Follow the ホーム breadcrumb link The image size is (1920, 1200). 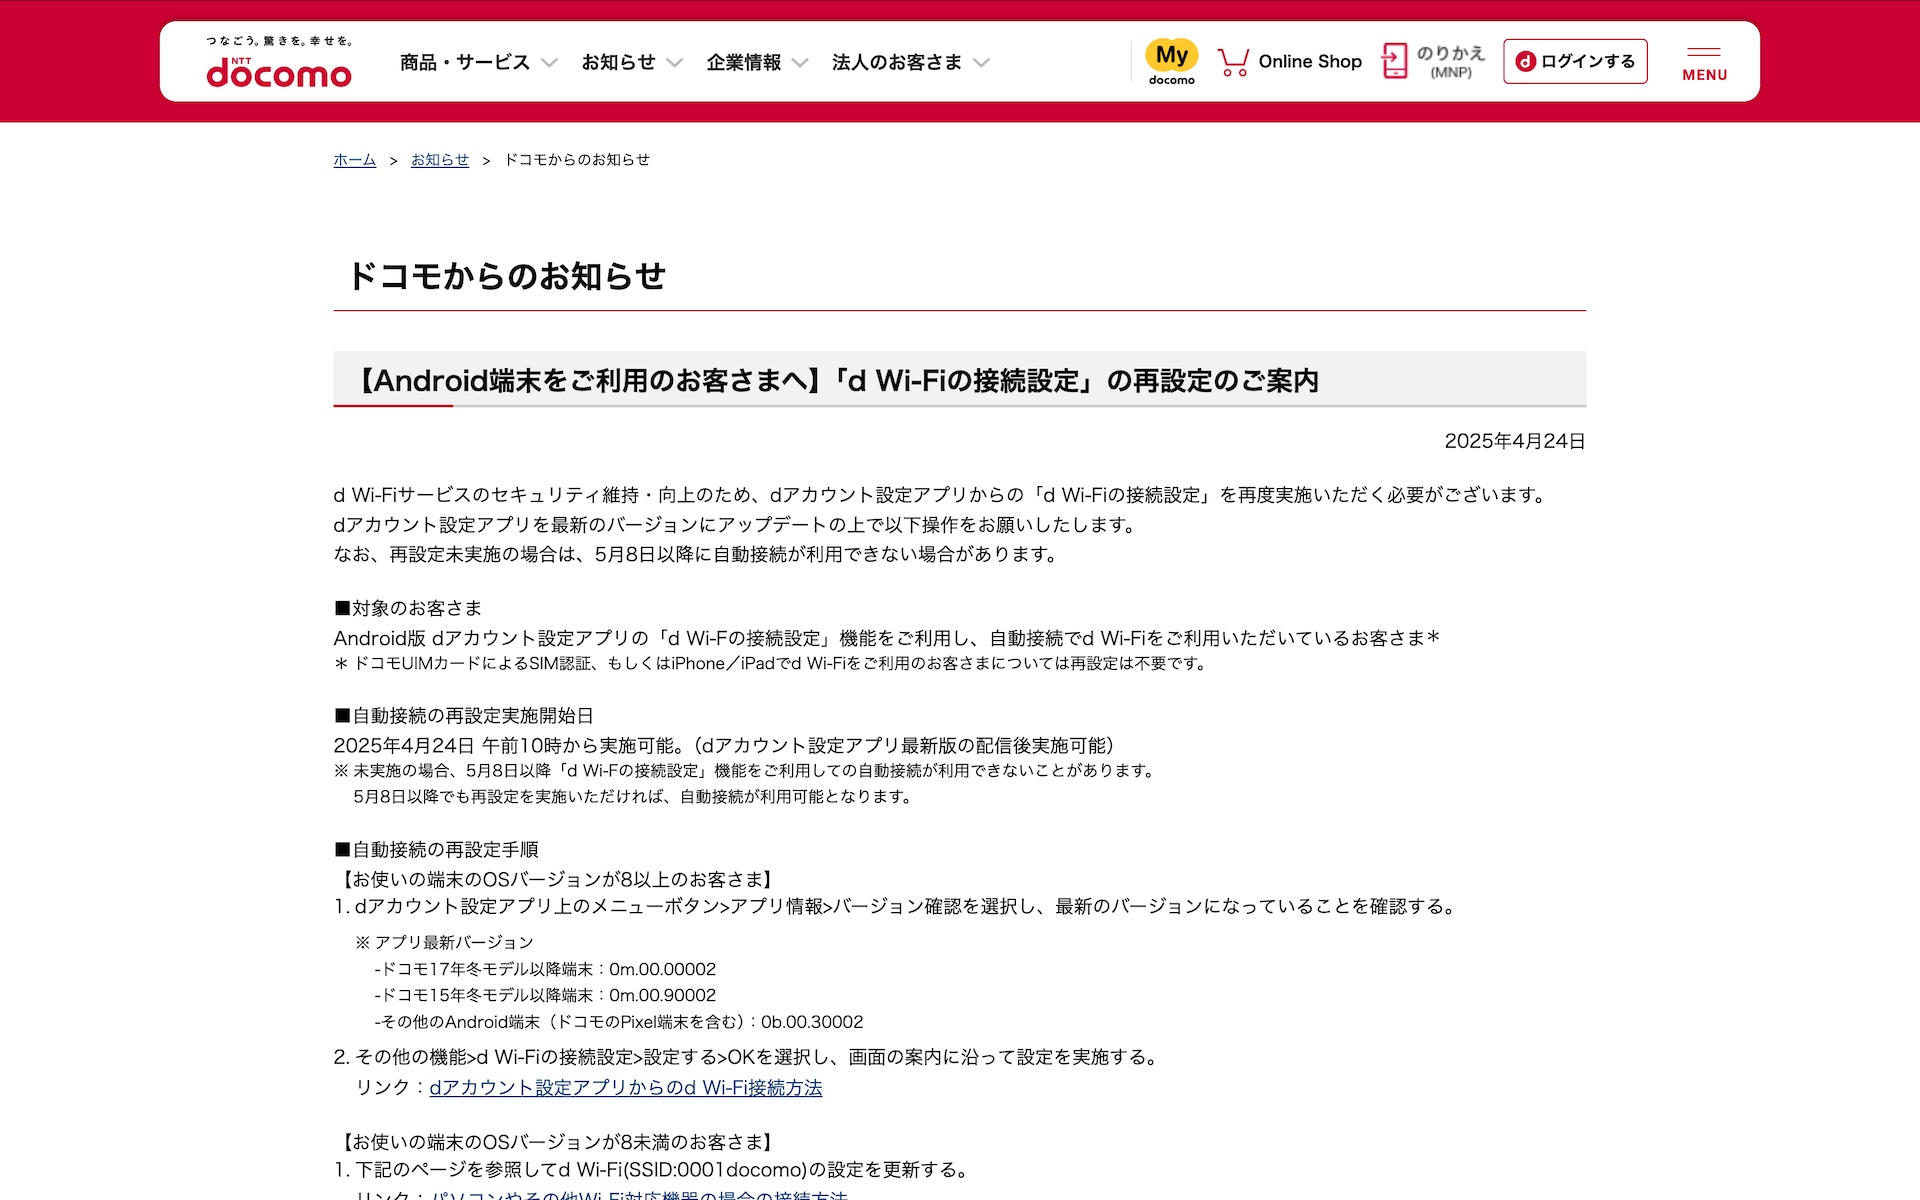pos(354,160)
